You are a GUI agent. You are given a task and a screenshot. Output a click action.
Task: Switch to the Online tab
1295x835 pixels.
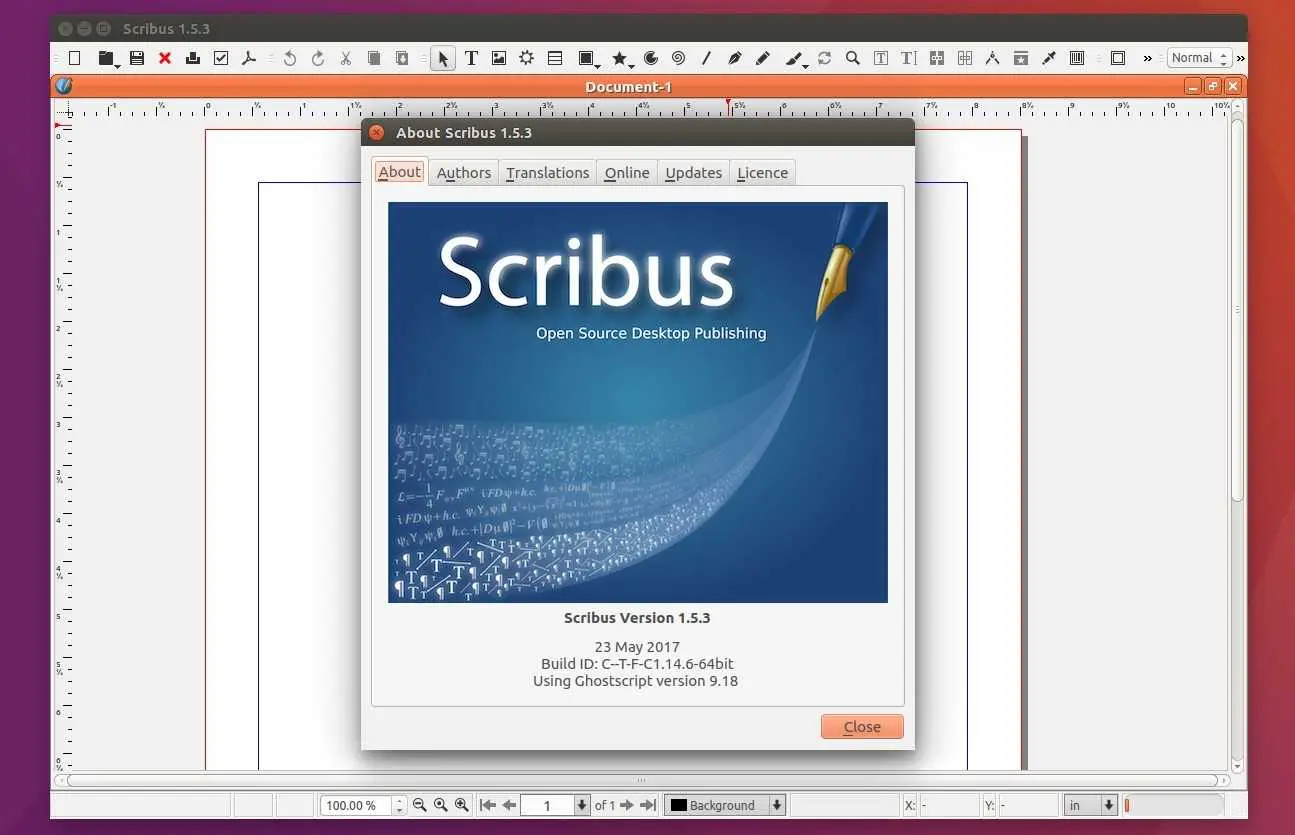tap(627, 173)
